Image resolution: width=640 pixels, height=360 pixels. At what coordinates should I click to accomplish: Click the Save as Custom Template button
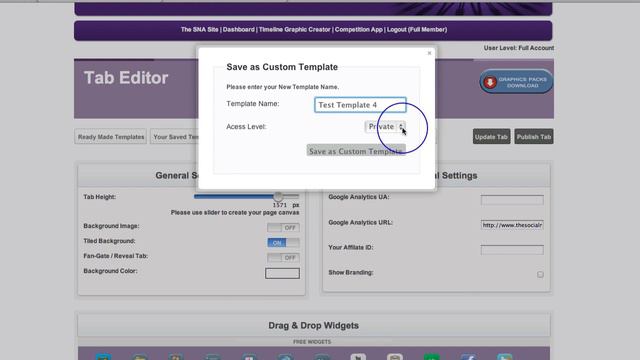[356, 151]
